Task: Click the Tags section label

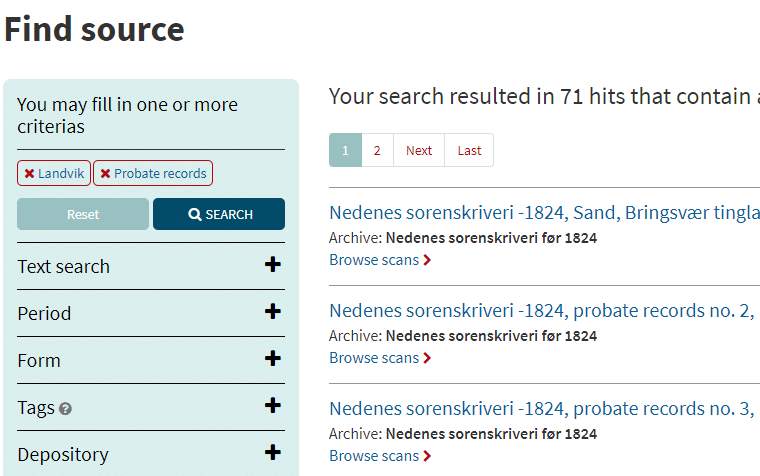Action: pos(36,408)
